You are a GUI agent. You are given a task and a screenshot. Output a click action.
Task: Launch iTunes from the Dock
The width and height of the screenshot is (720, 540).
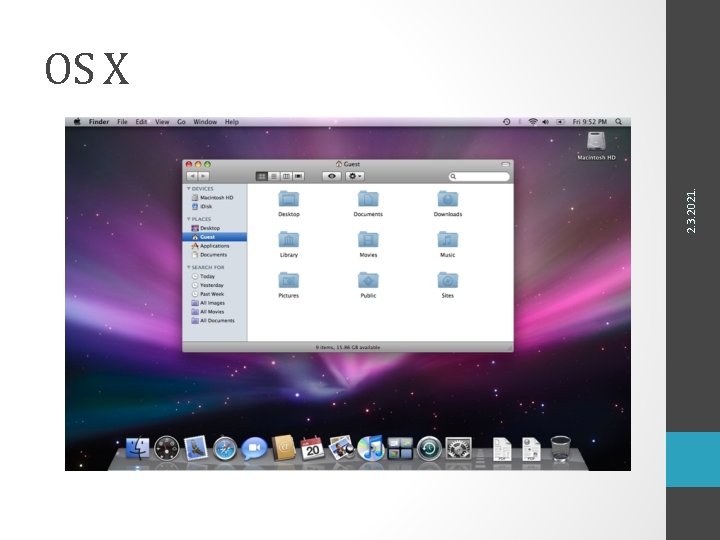pyautogui.click(x=370, y=449)
